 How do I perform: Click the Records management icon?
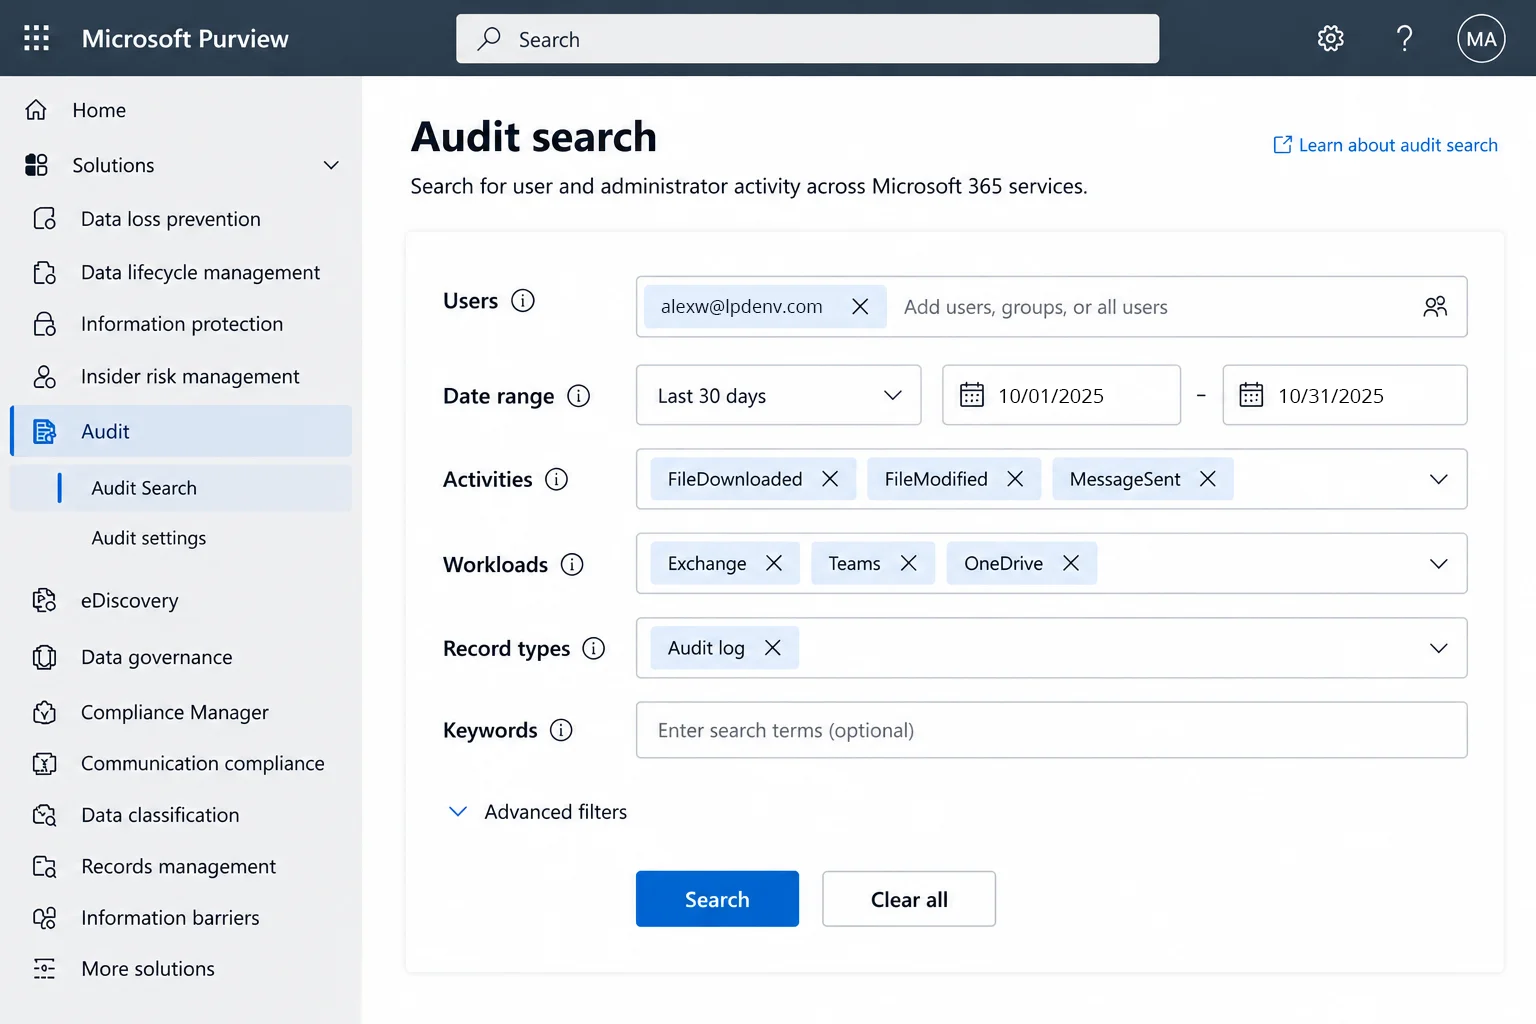45,866
